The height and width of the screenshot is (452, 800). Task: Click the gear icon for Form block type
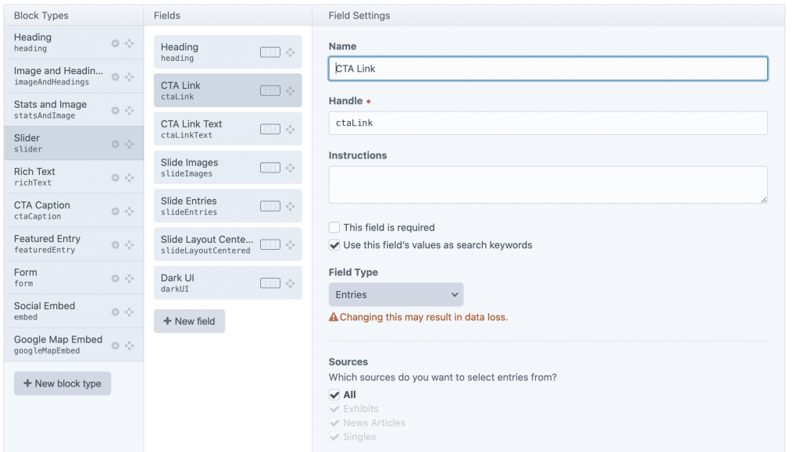tap(115, 279)
